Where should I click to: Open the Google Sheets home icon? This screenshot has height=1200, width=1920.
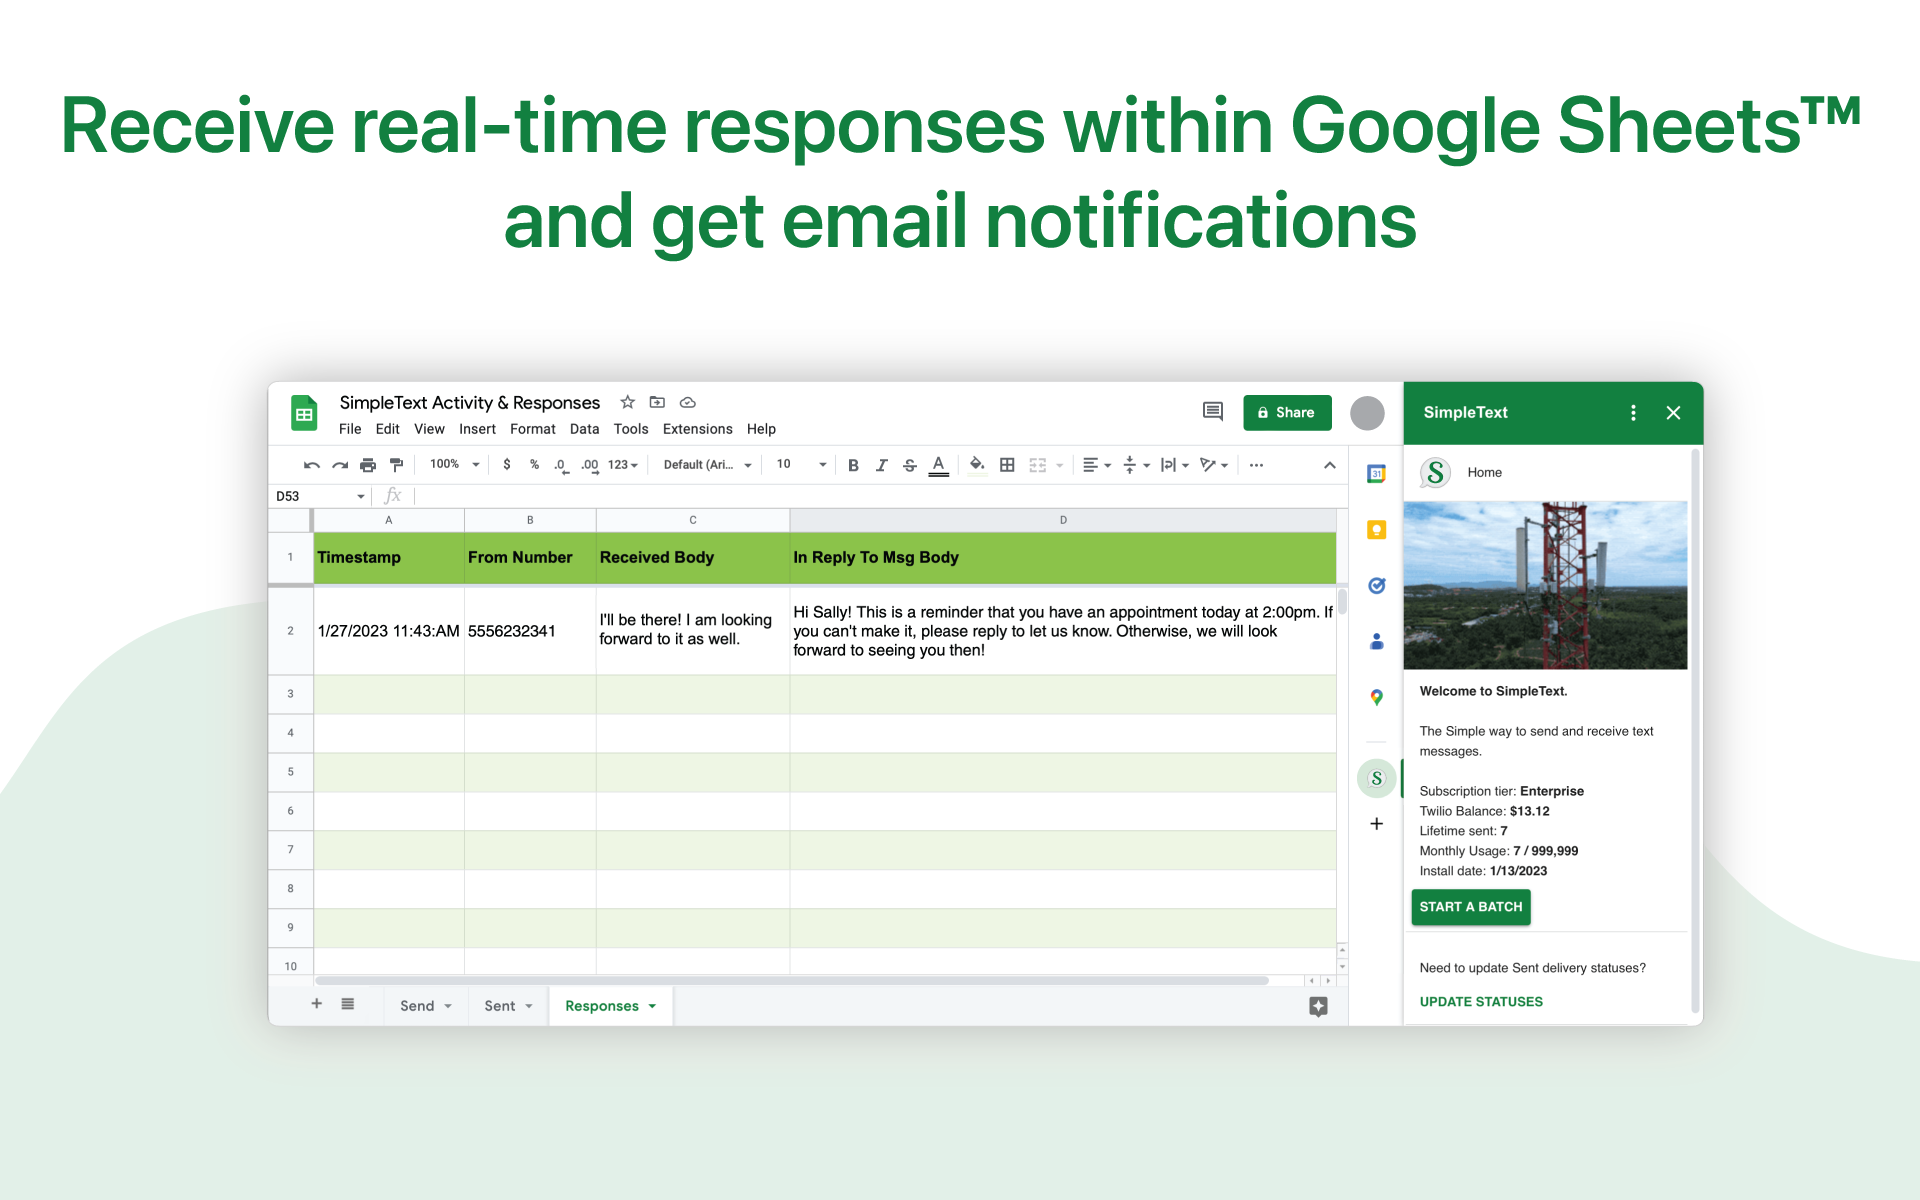[304, 413]
